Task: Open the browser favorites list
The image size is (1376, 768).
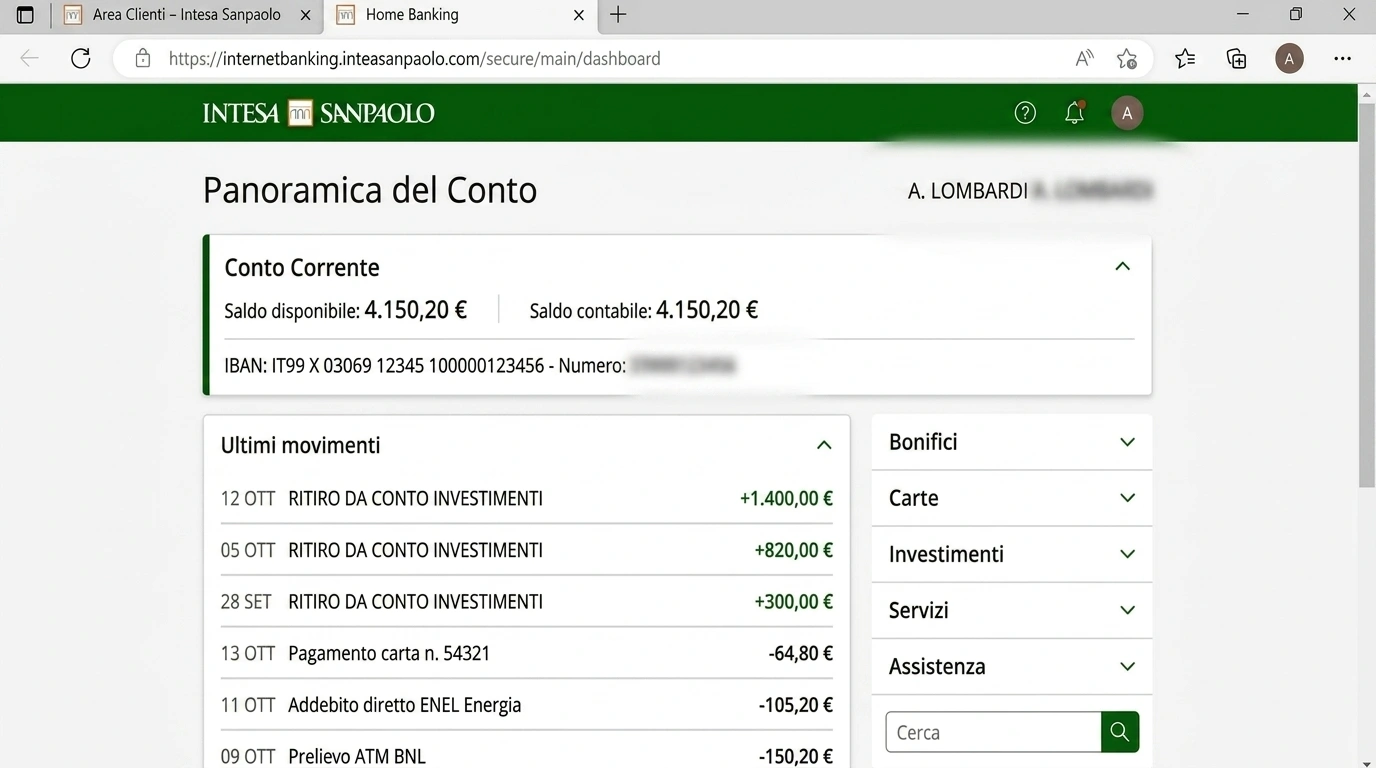Action: tap(1185, 58)
